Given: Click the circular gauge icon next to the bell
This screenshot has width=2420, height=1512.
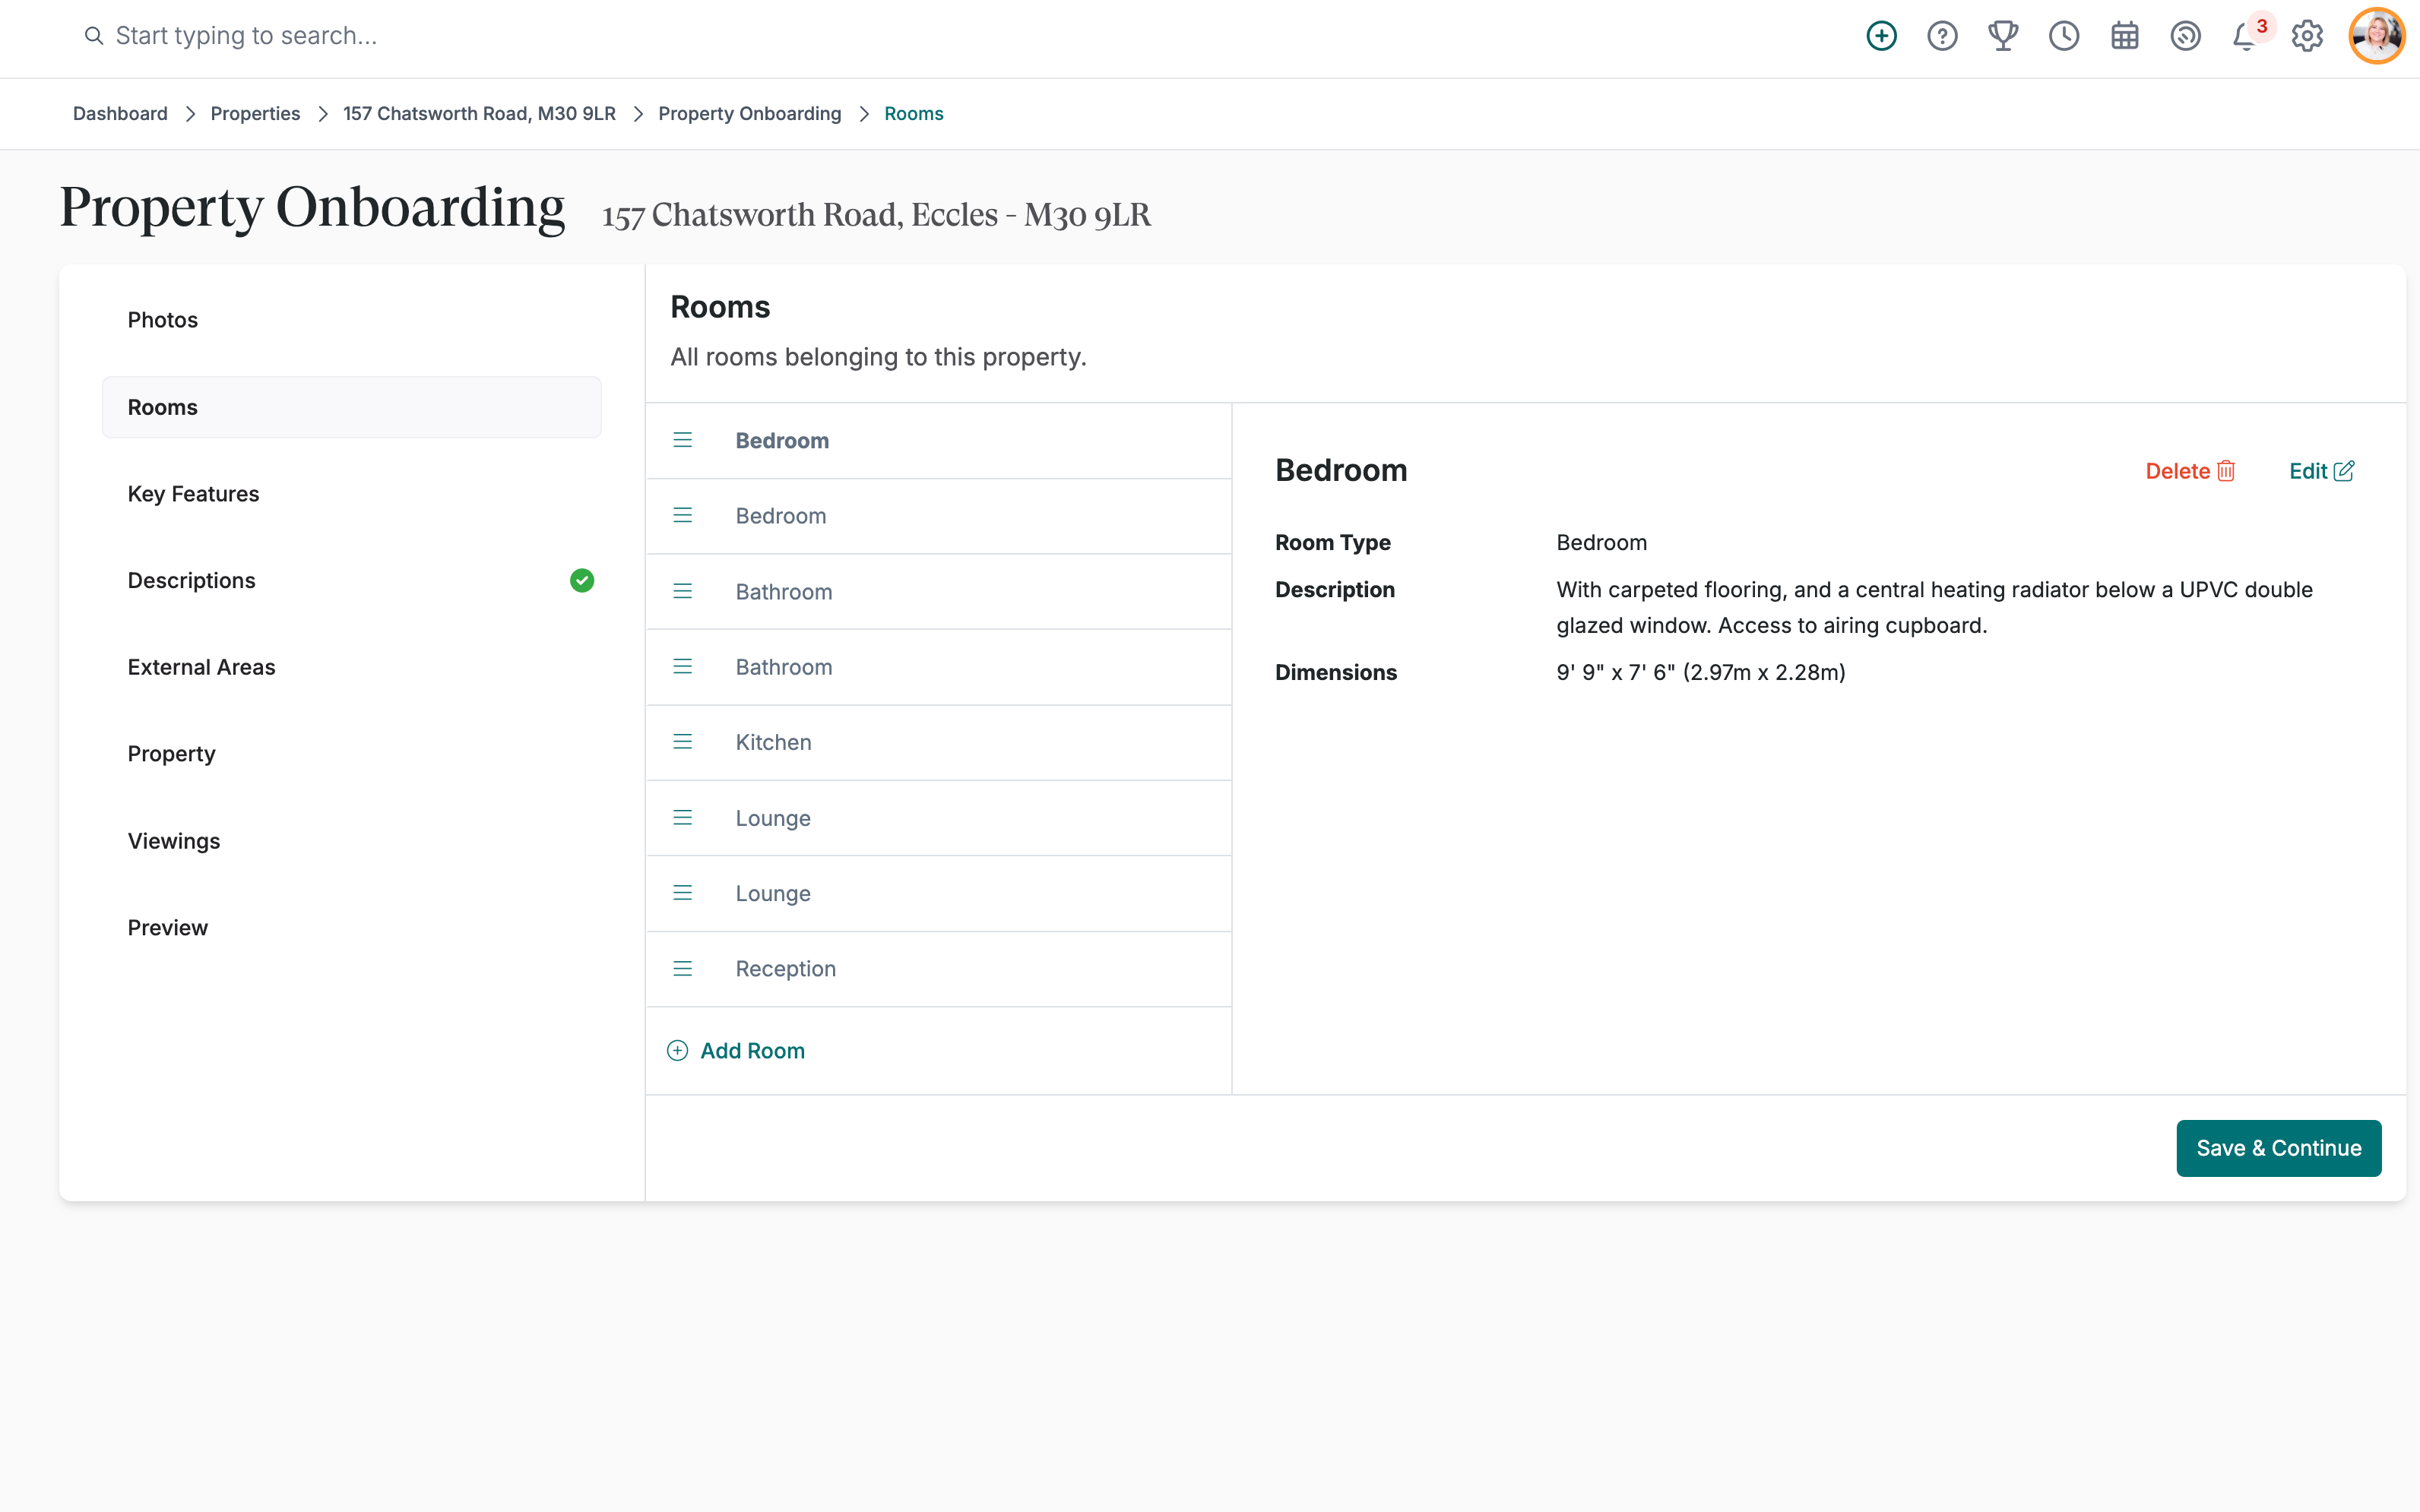Looking at the screenshot, I should [x=2186, y=36].
